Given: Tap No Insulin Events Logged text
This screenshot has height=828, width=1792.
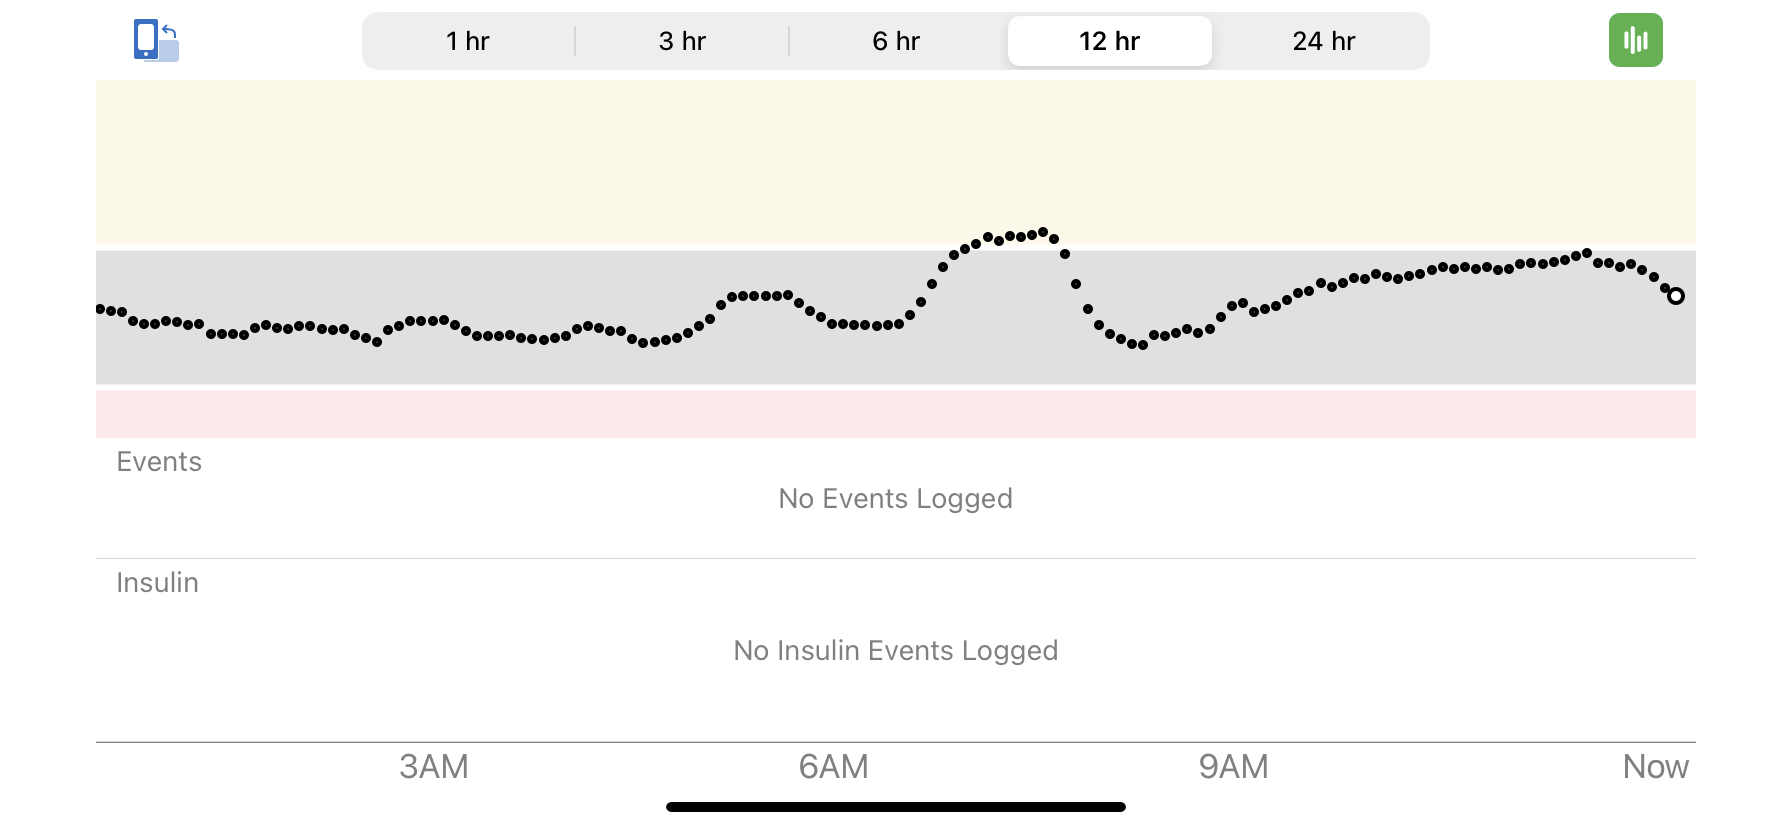Looking at the screenshot, I should pos(896,650).
